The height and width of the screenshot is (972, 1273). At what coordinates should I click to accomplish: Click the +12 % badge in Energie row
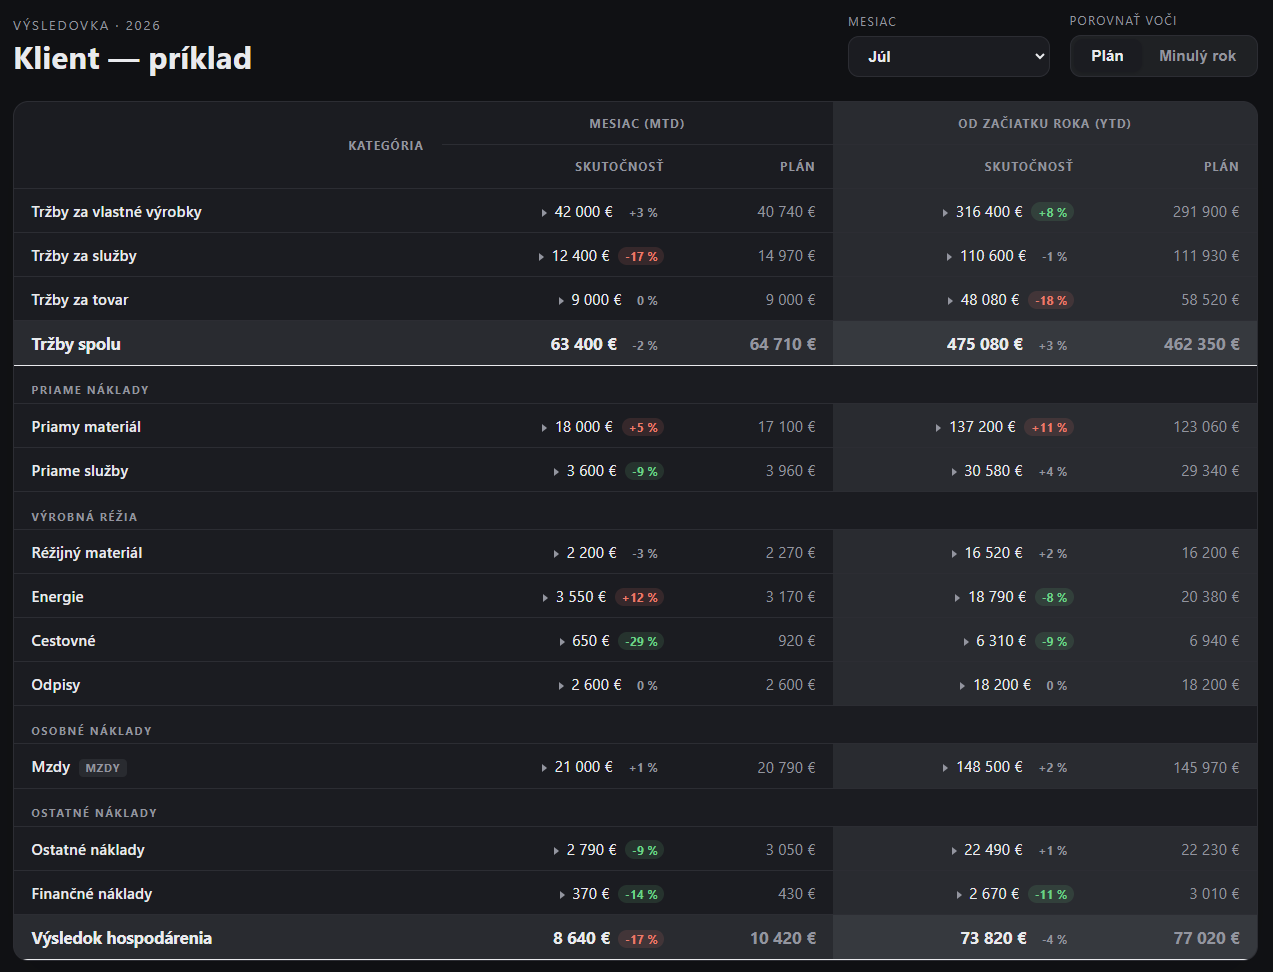click(x=639, y=598)
